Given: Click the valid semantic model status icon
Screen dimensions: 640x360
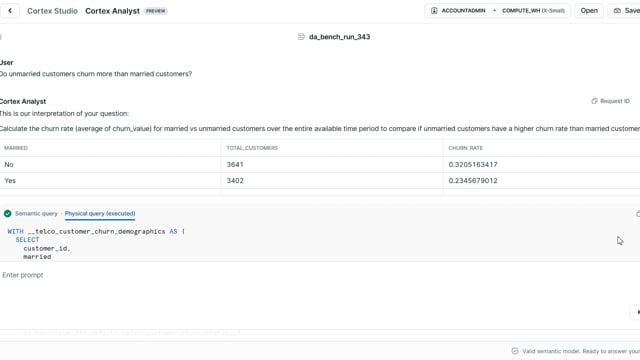Looking at the screenshot, I should (x=515, y=351).
